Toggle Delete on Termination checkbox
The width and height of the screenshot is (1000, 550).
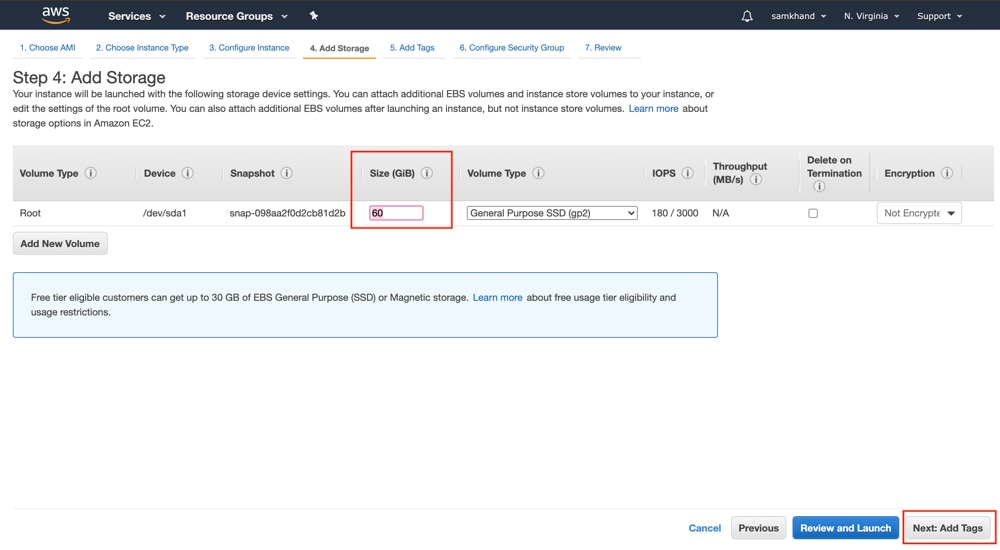coord(813,213)
